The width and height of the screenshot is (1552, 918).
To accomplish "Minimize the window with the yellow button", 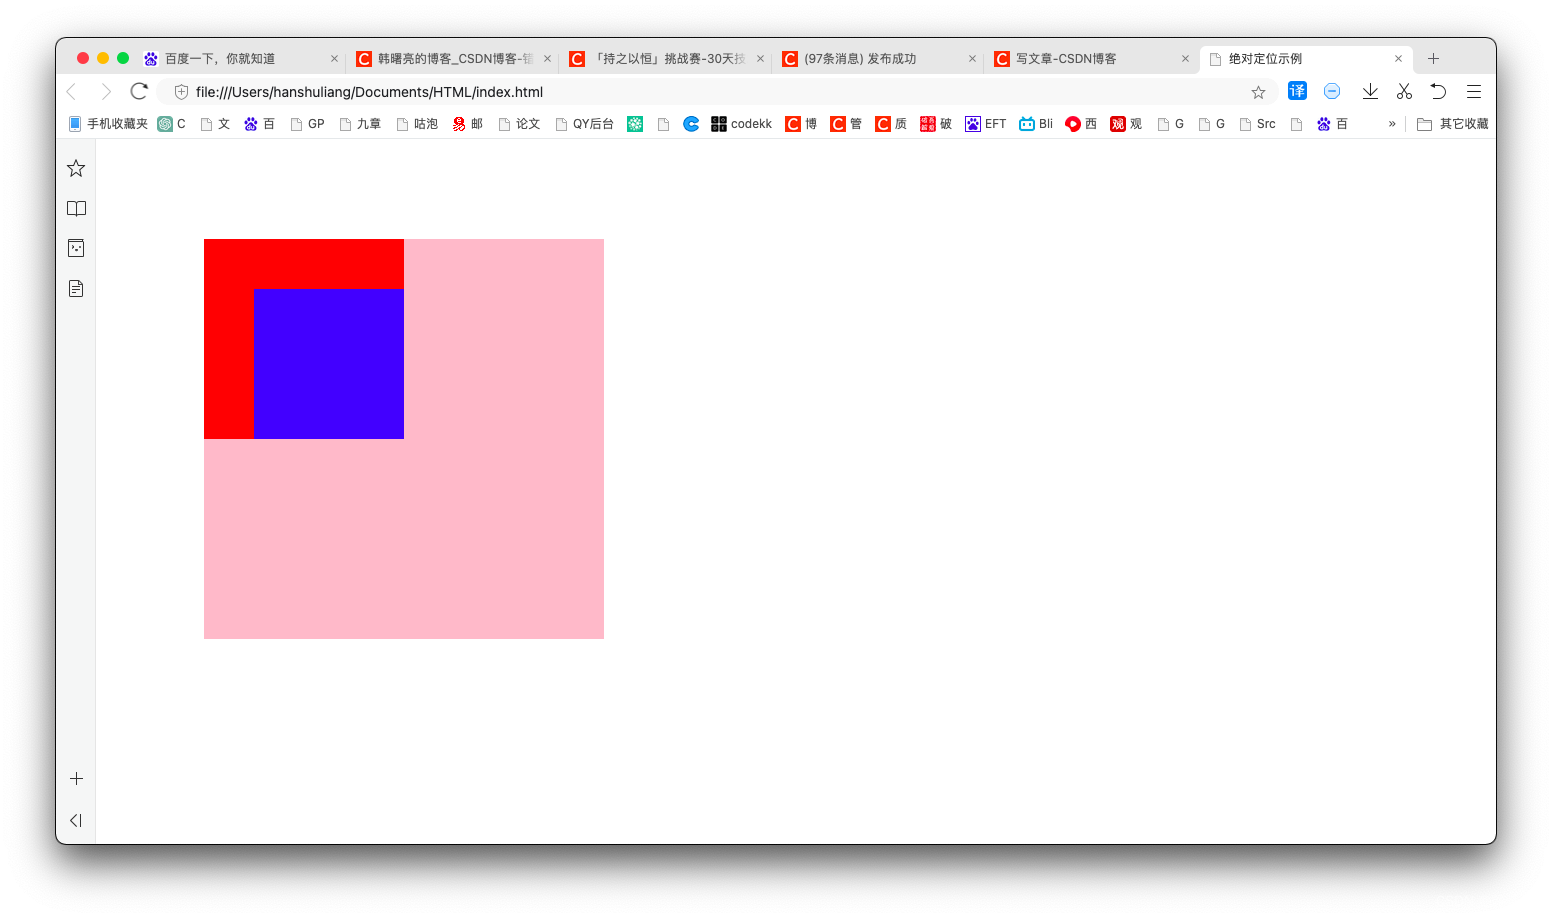I will pyautogui.click(x=103, y=58).
